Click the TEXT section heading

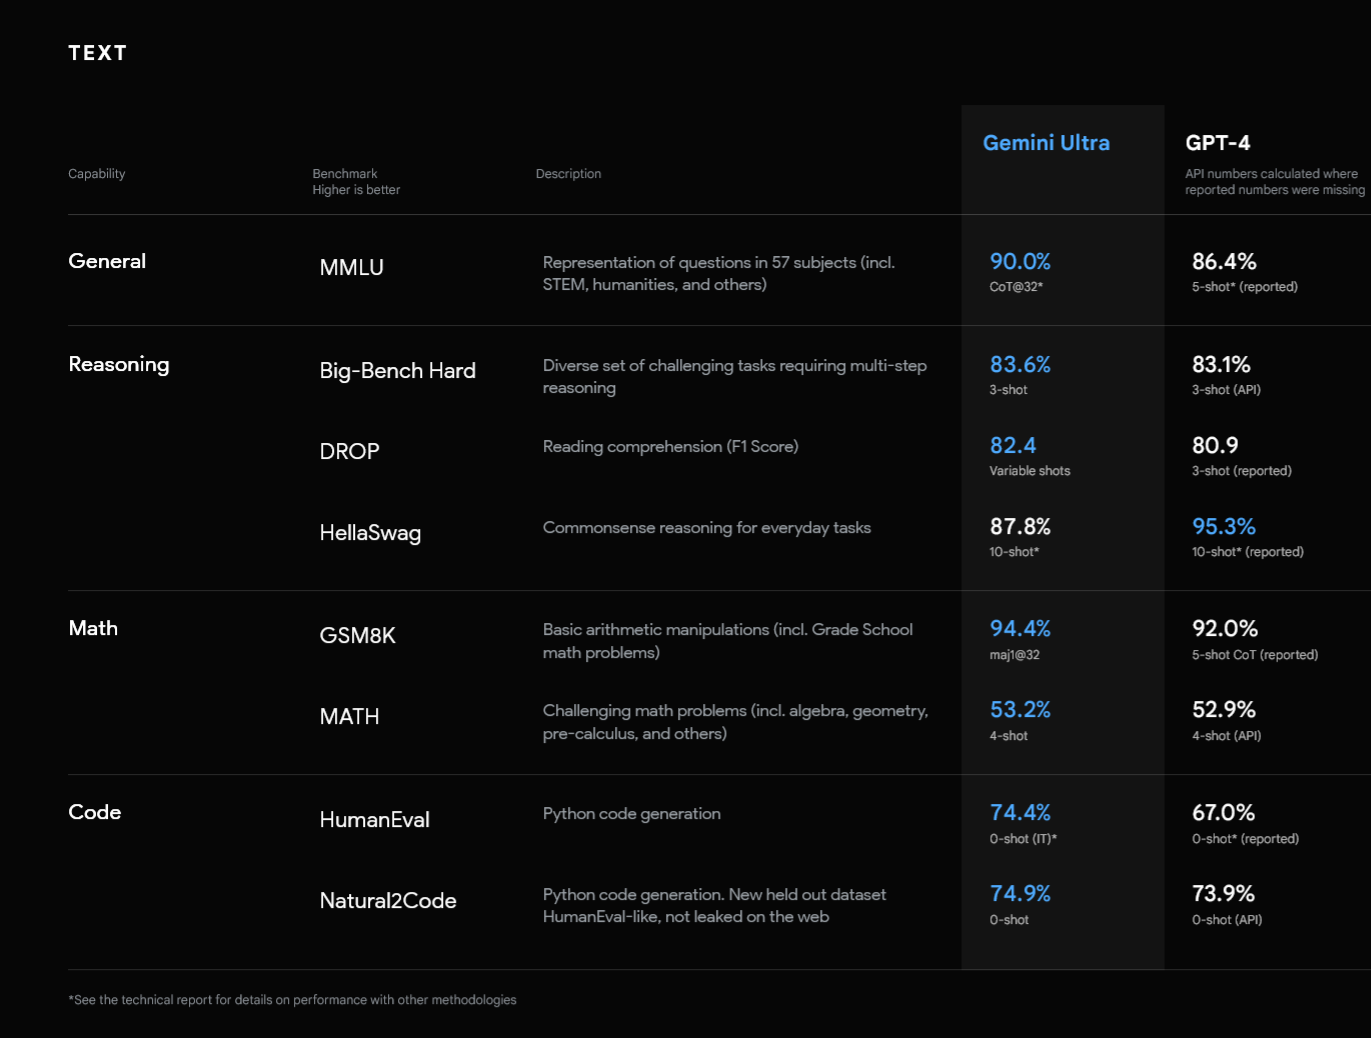(97, 53)
